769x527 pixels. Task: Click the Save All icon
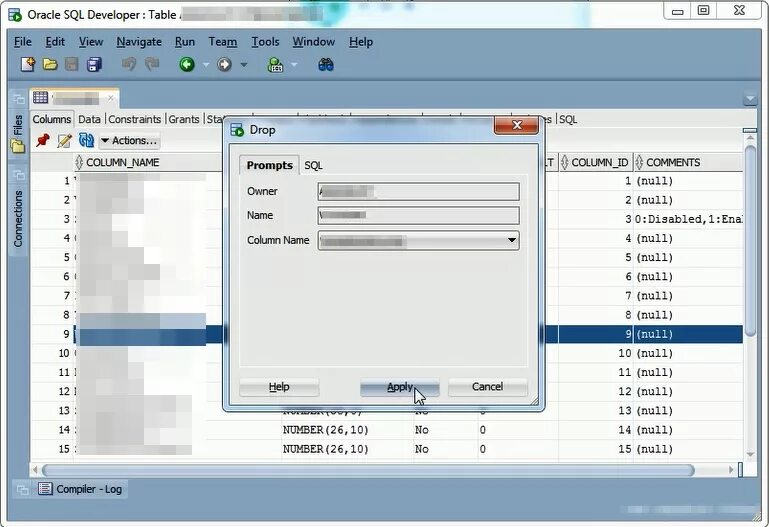pyautogui.click(x=94, y=65)
